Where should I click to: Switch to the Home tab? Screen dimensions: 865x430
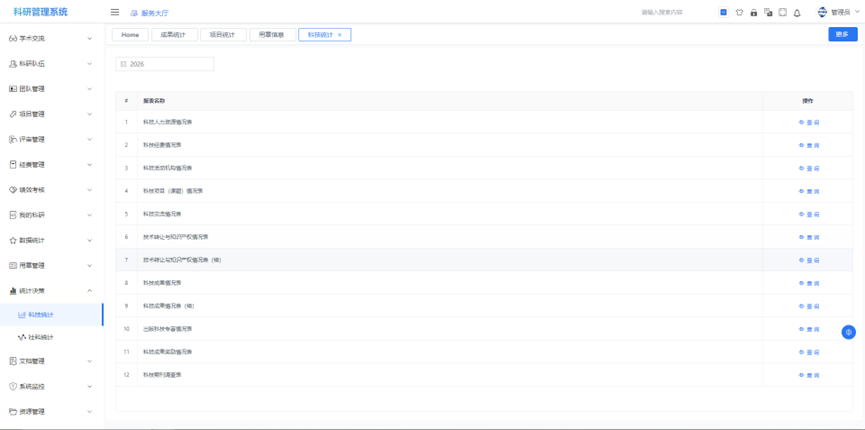coord(130,35)
